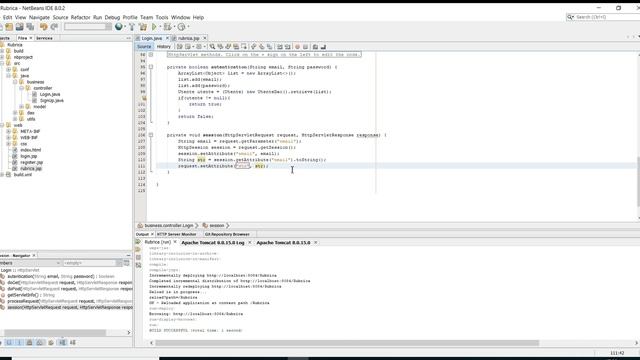The width and height of the screenshot is (640, 360).
Task: Expand the META-INF folder node
Action: 9,131
